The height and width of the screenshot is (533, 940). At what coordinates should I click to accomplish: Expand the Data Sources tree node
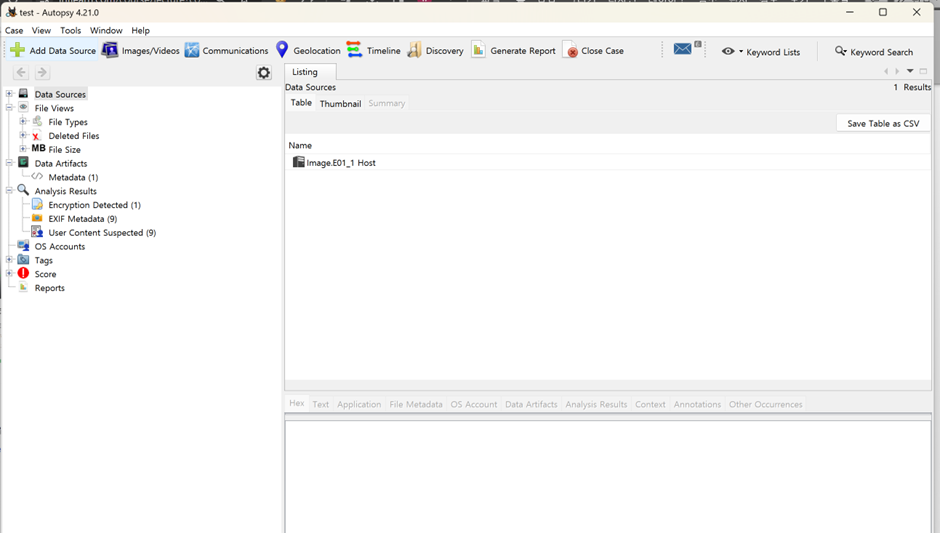coord(10,94)
